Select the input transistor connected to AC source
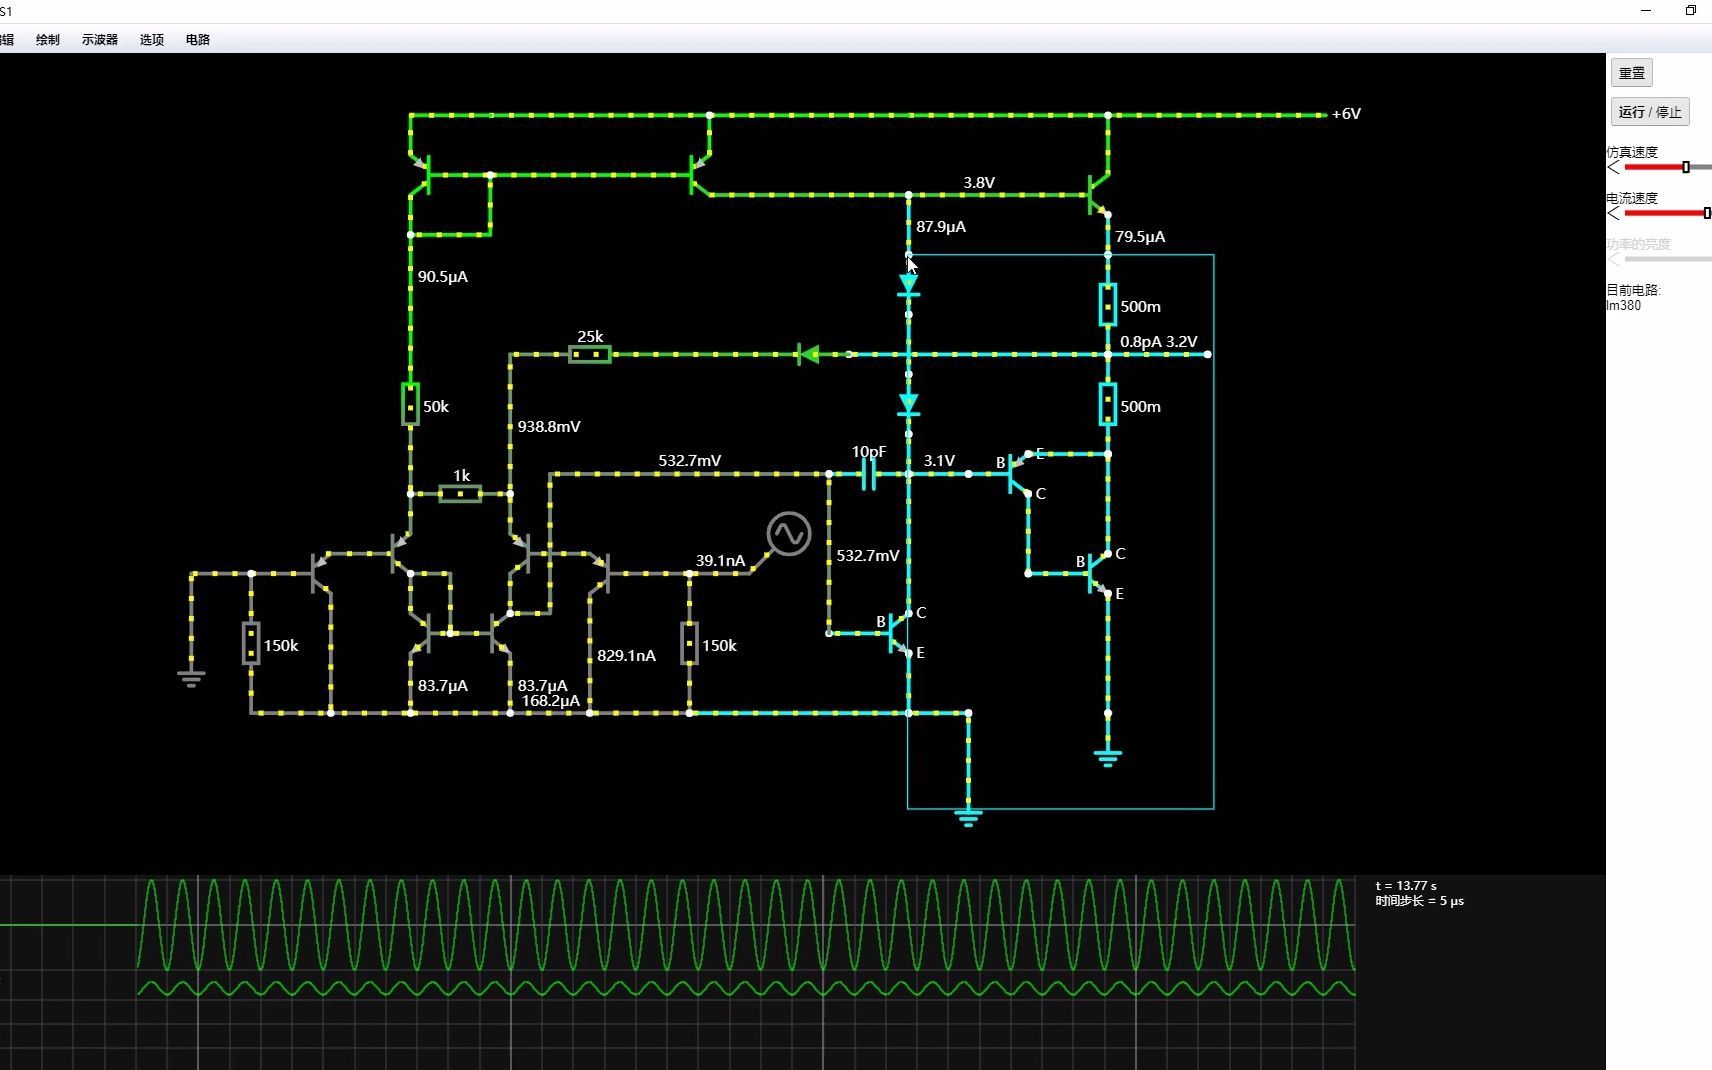The image size is (1712, 1070). [x=599, y=573]
